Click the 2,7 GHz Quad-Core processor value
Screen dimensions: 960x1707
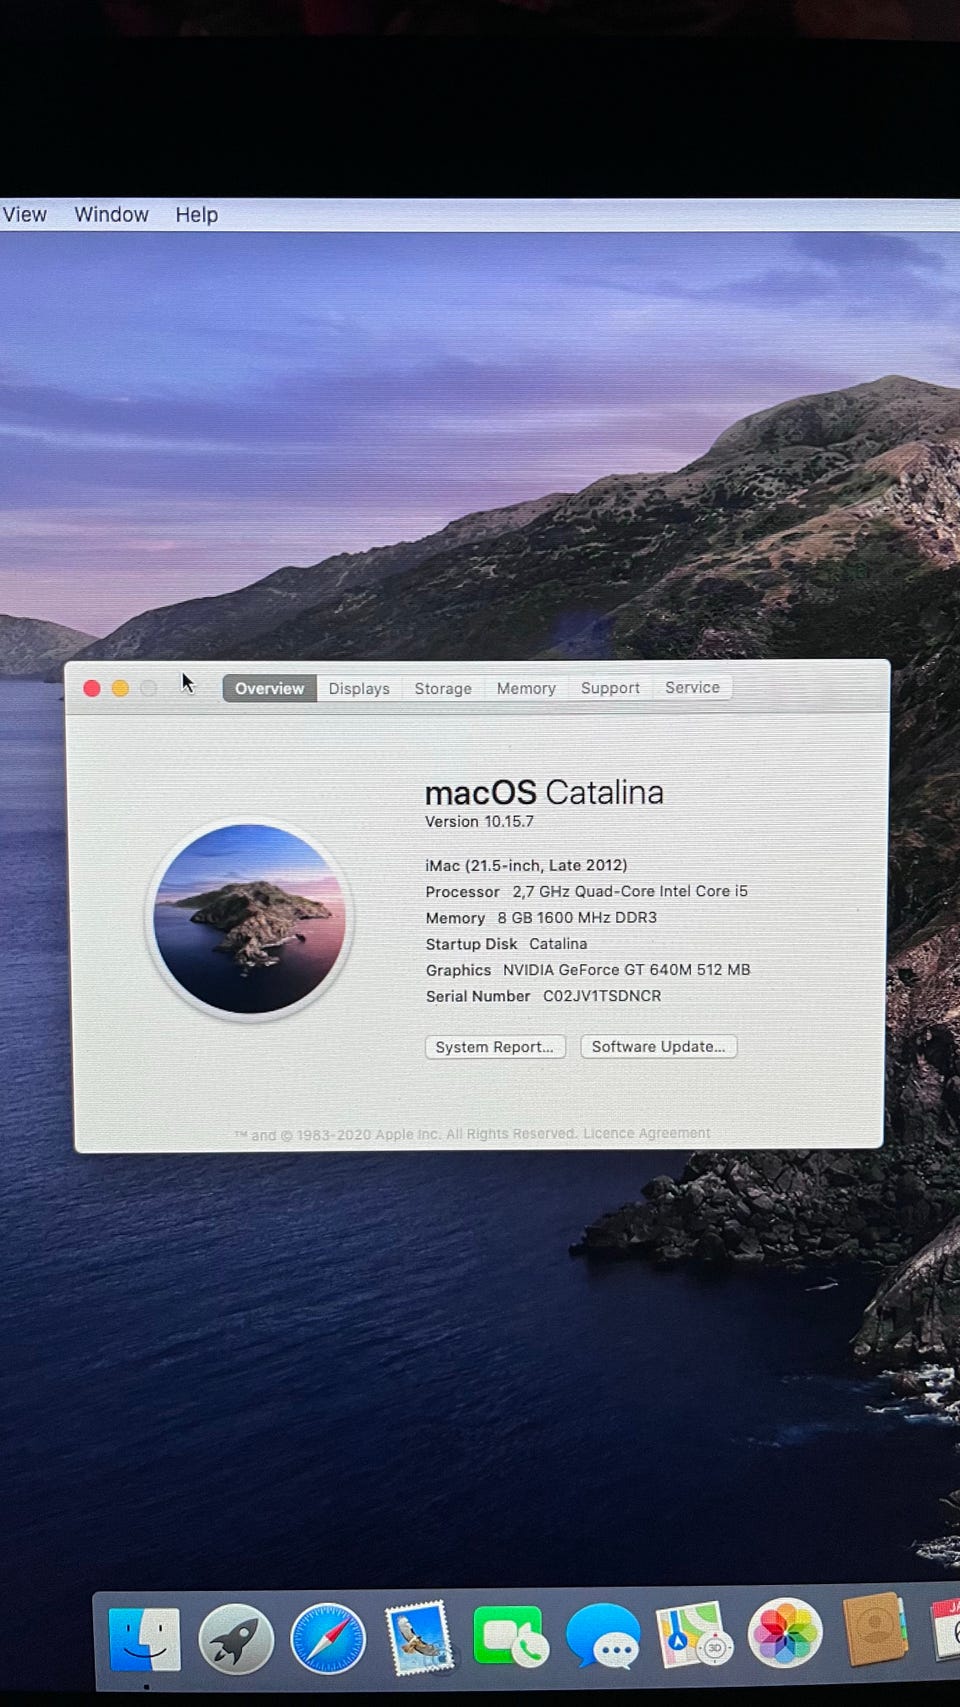(630, 891)
